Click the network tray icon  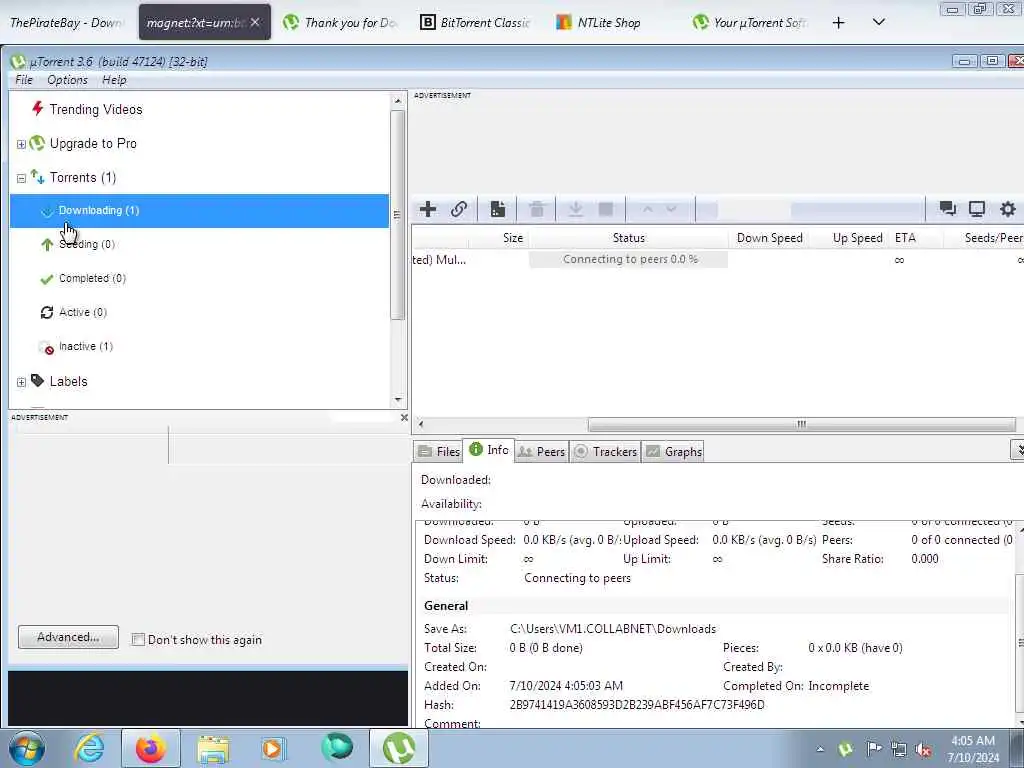tap(899, 749)
